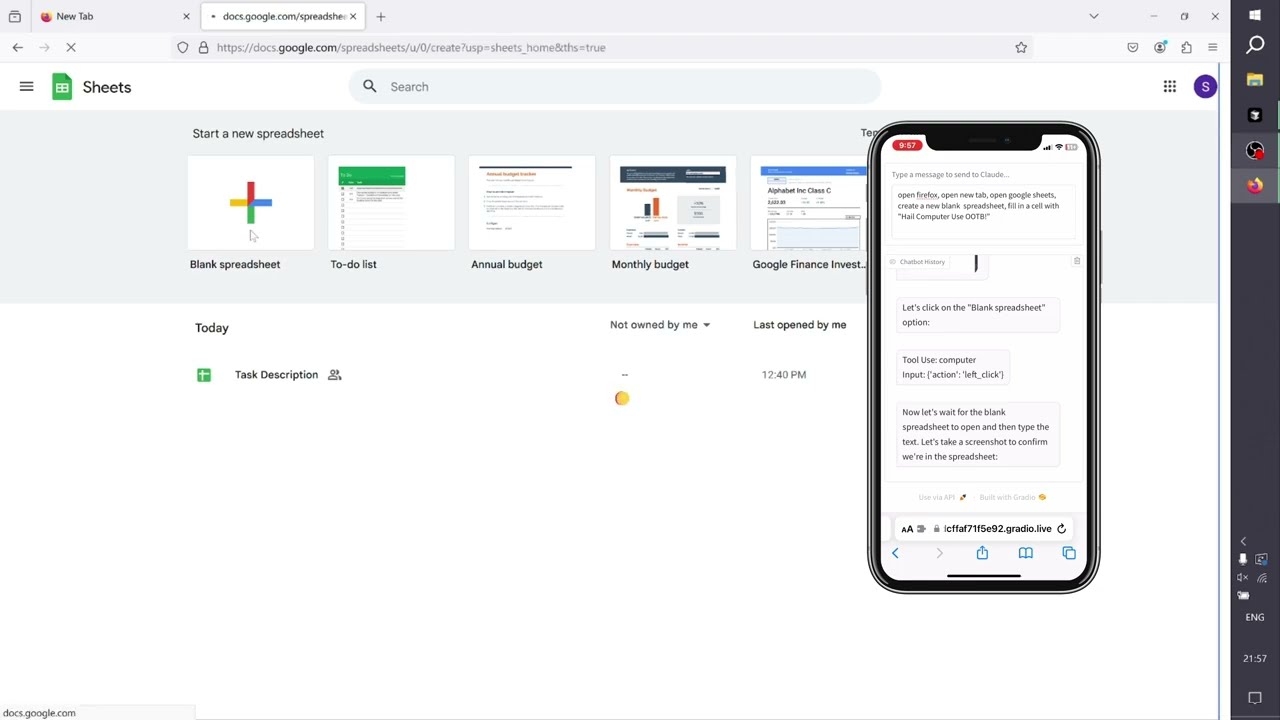Close the docs.google.com spreadsheet tab
The width and height of the screenshot is (1280, 720).
(x=352, y=16)
